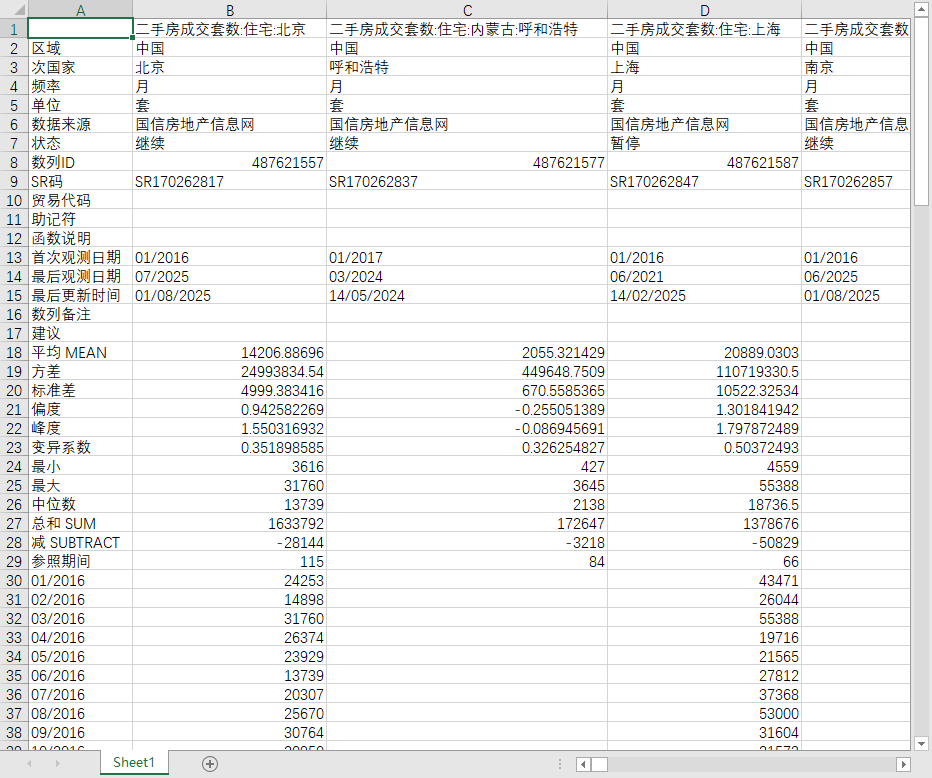Image resolution: width=932 pixels, height=778 pixels.
Task: Select column D header
Action: point(704,10)
